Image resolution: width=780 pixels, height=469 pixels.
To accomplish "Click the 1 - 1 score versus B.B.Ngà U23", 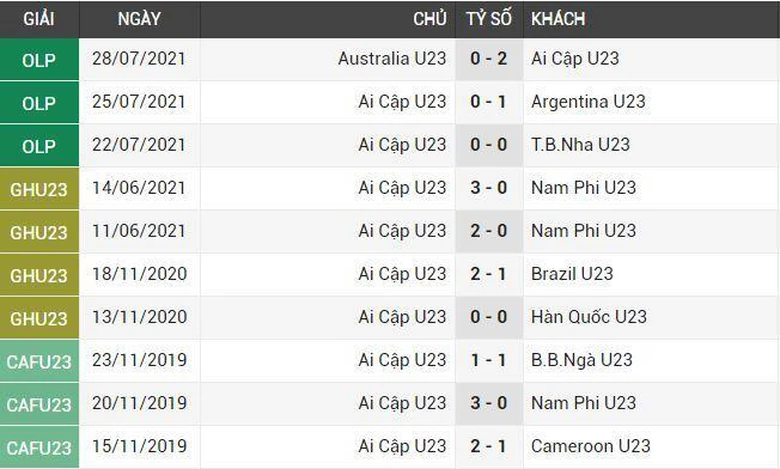I will coord(489,359).
